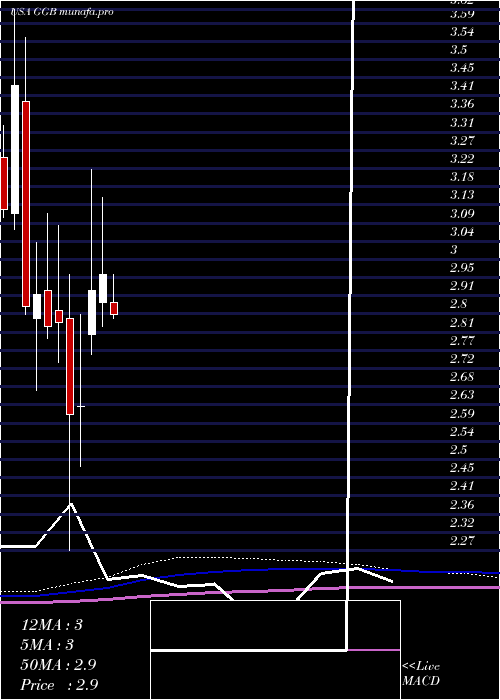
Task: Click the last small red candle on the right
Action: (114, 308)
